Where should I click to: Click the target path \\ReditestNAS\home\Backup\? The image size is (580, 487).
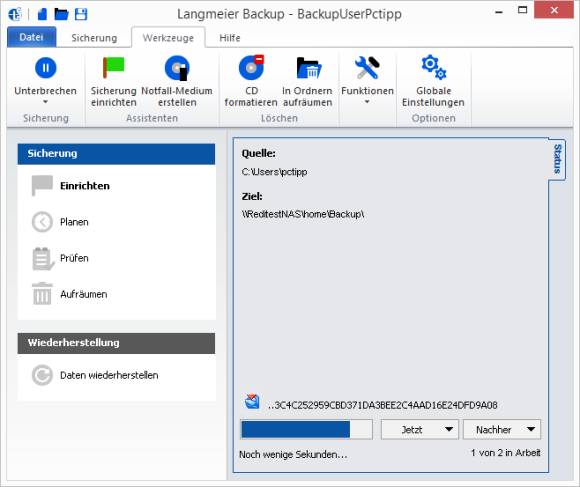coord(303,214)
